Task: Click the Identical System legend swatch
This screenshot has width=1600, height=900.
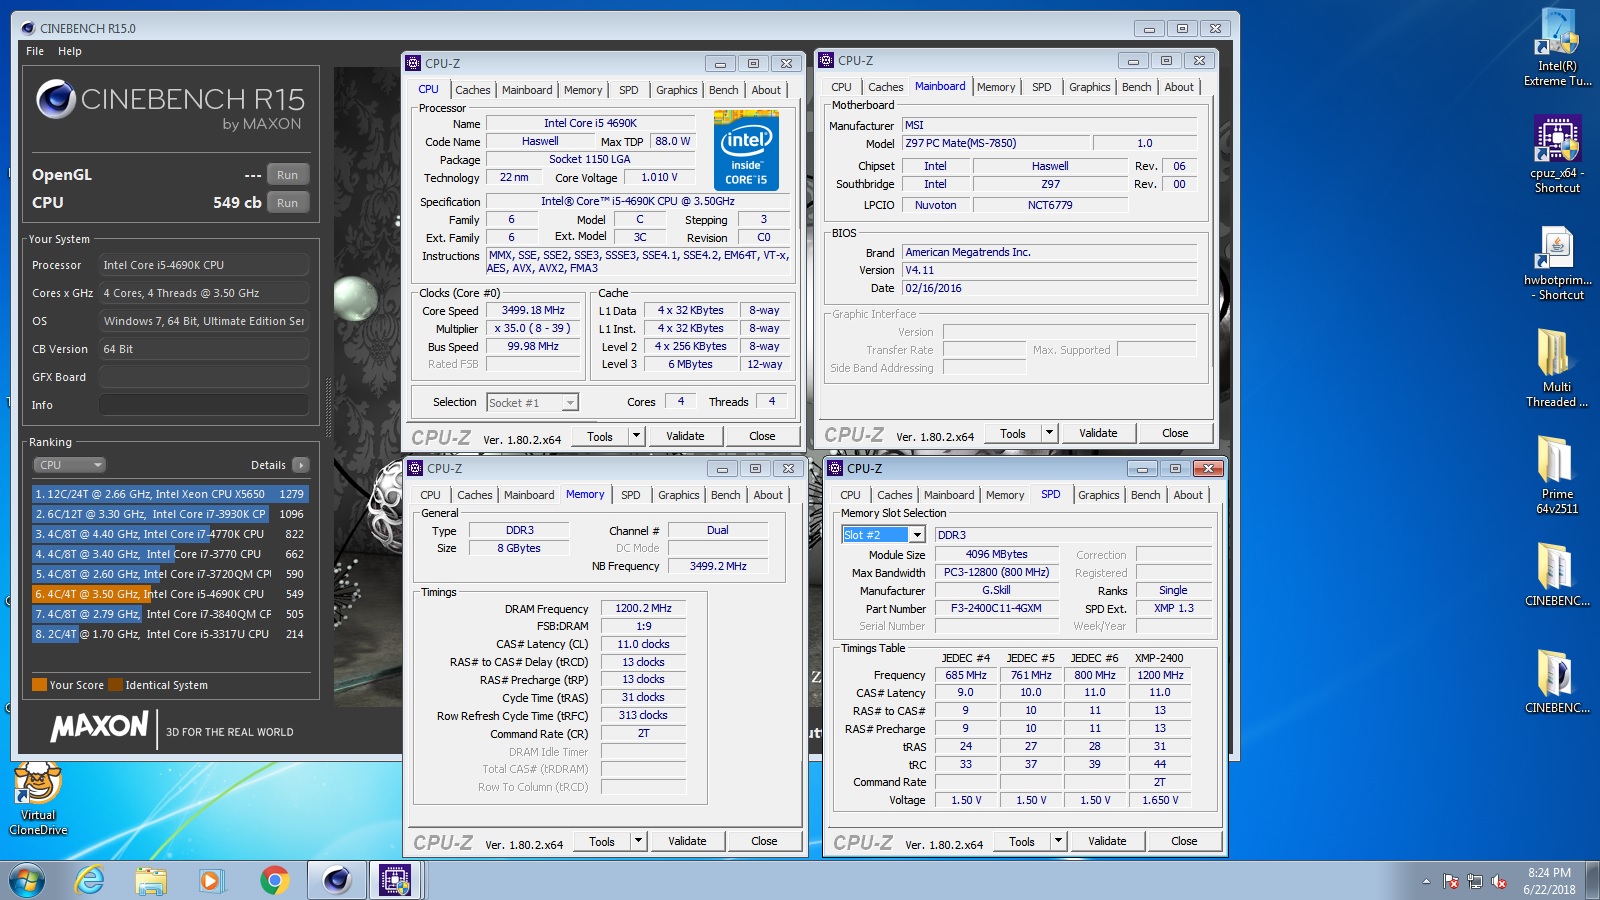Action: (115, 685)
